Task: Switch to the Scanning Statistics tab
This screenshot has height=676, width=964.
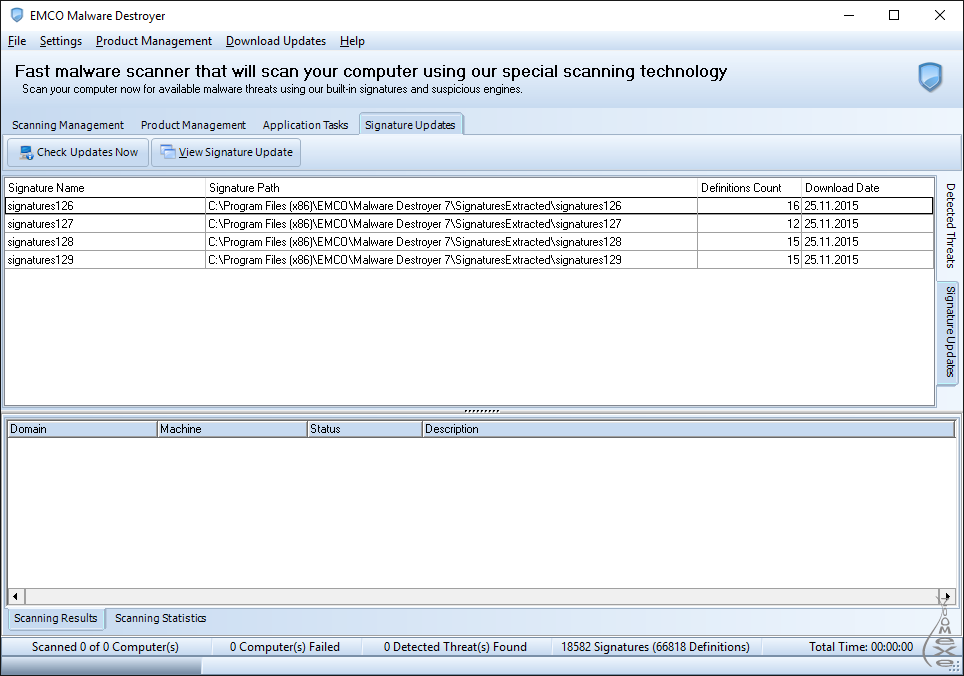Action: (160, 618)
